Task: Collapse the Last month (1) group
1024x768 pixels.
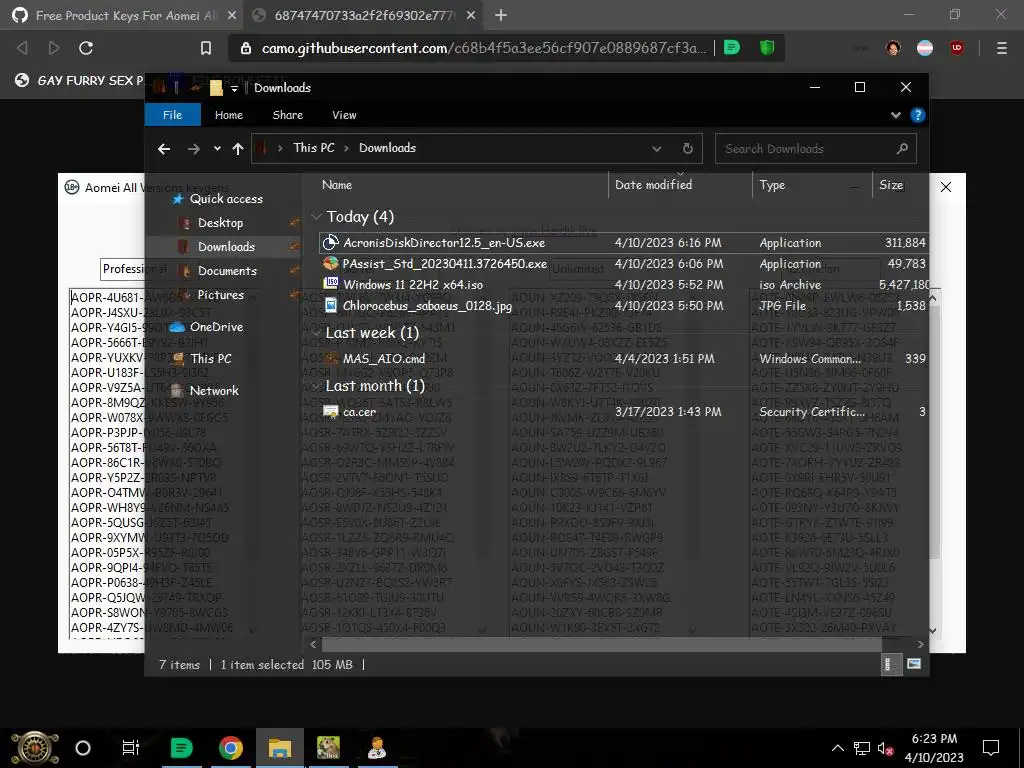Action: tap(316, 386)
